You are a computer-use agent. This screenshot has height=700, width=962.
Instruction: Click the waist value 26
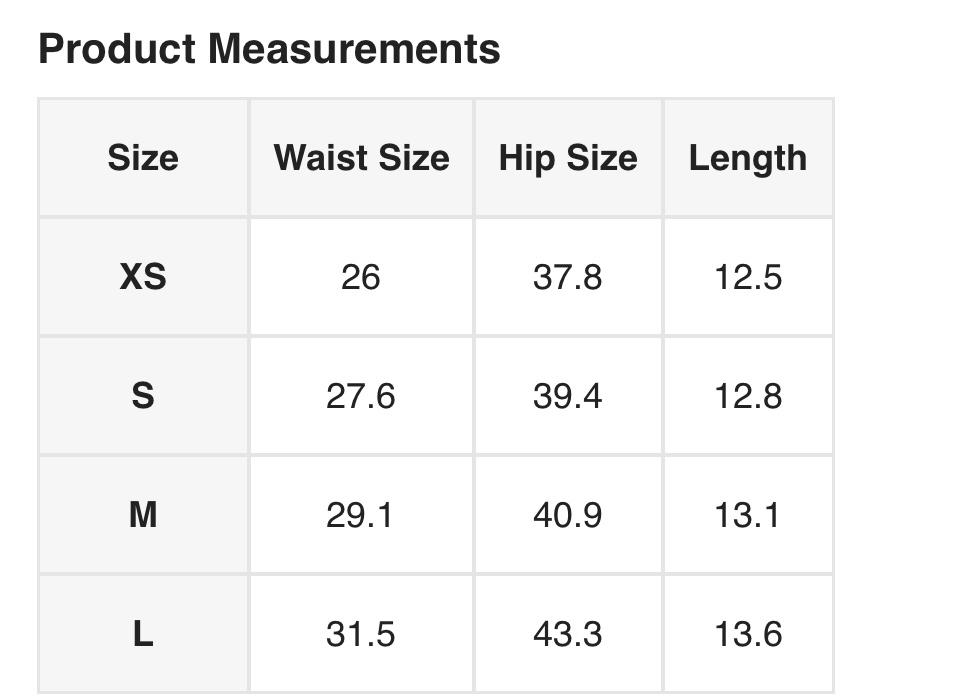coord(360,277)
